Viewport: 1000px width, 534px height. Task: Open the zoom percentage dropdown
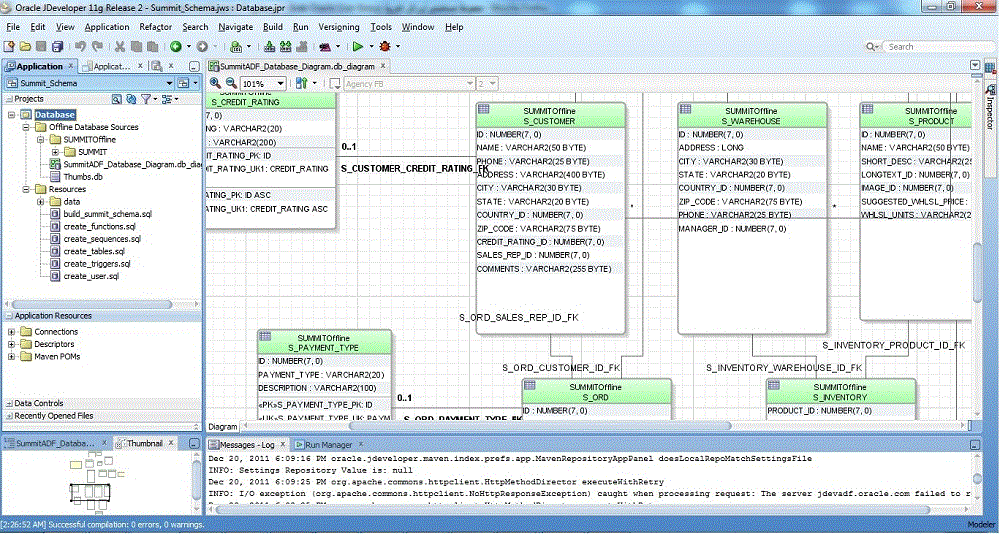tap(279, 84)
